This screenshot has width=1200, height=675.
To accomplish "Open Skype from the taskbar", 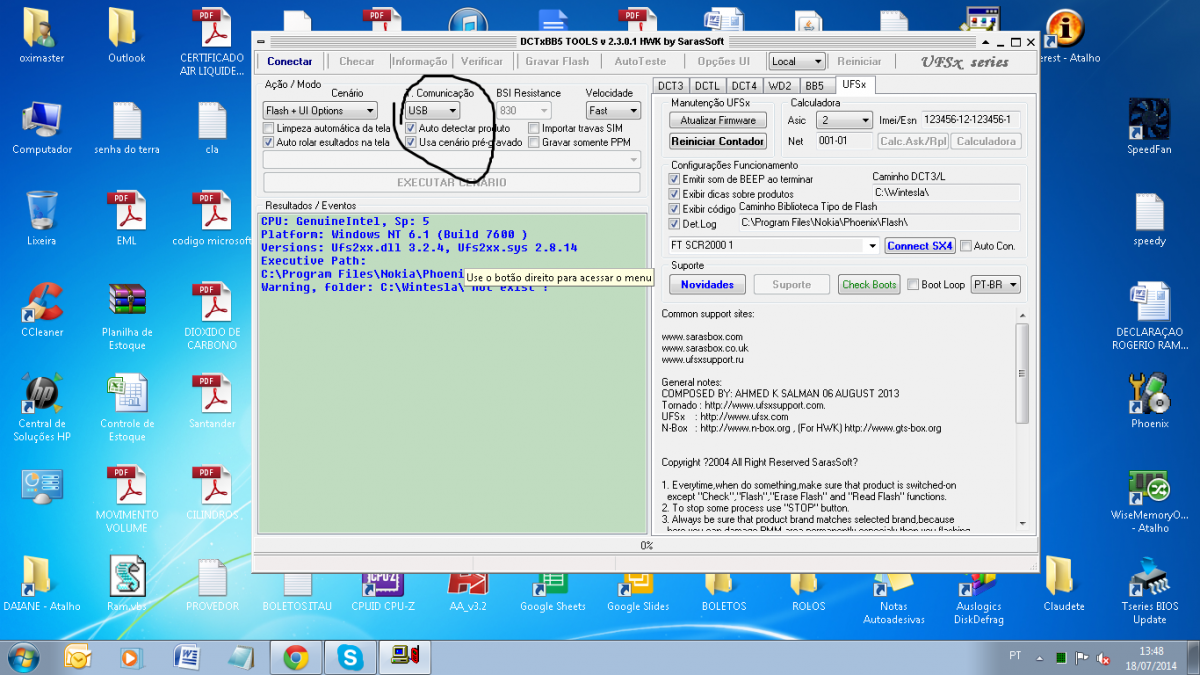I will click(350, 657).
